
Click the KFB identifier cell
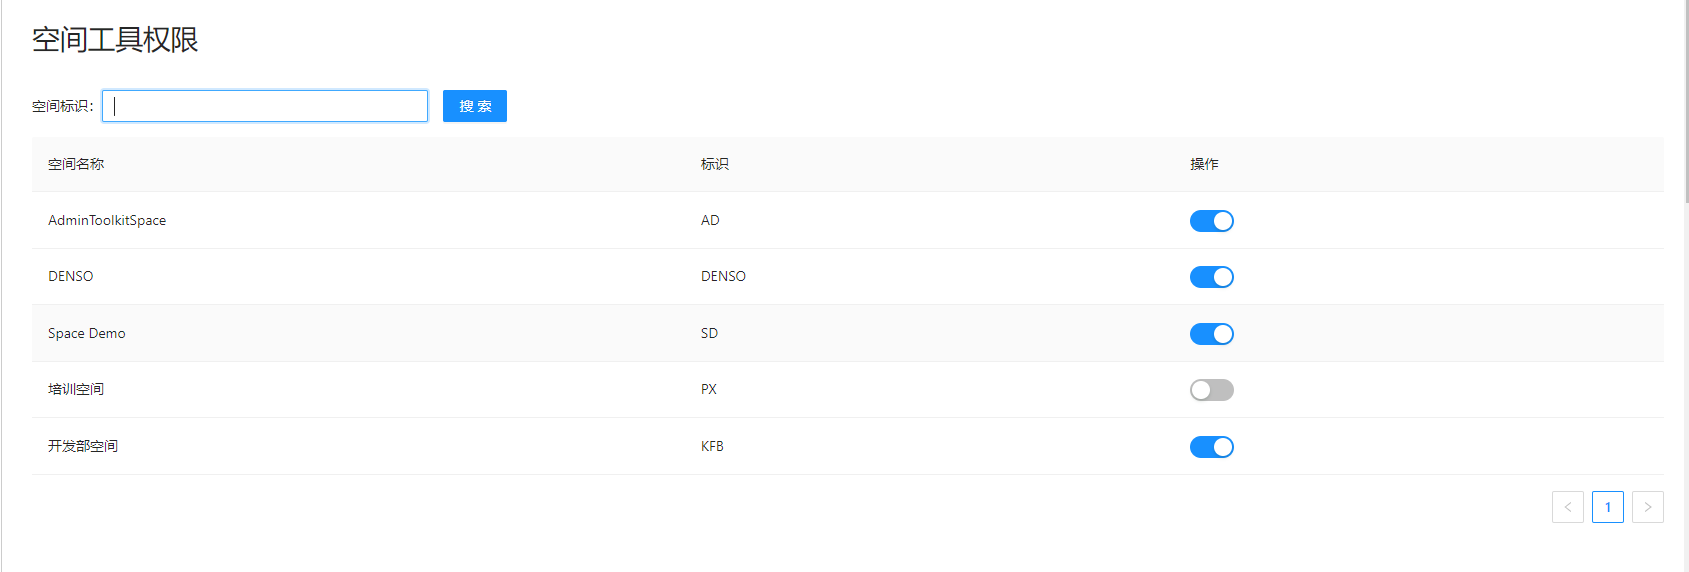pyautogui.click(x=712, y=446)
